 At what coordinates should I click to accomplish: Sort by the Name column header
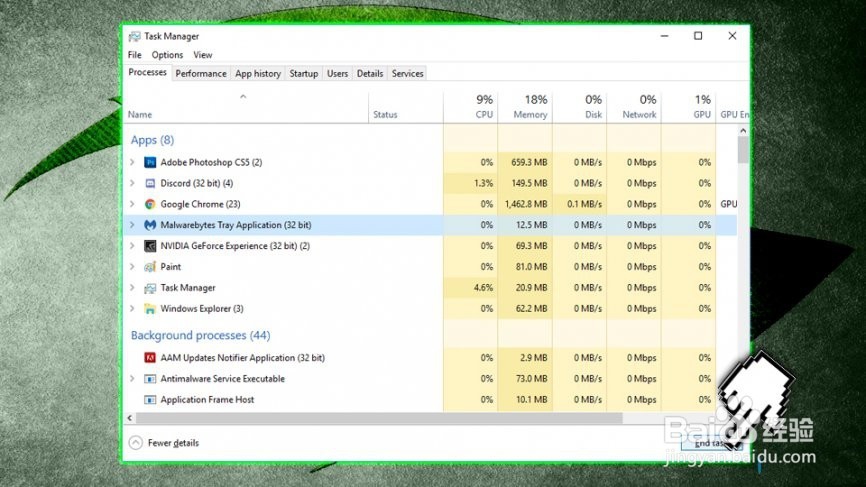(246, 107)
